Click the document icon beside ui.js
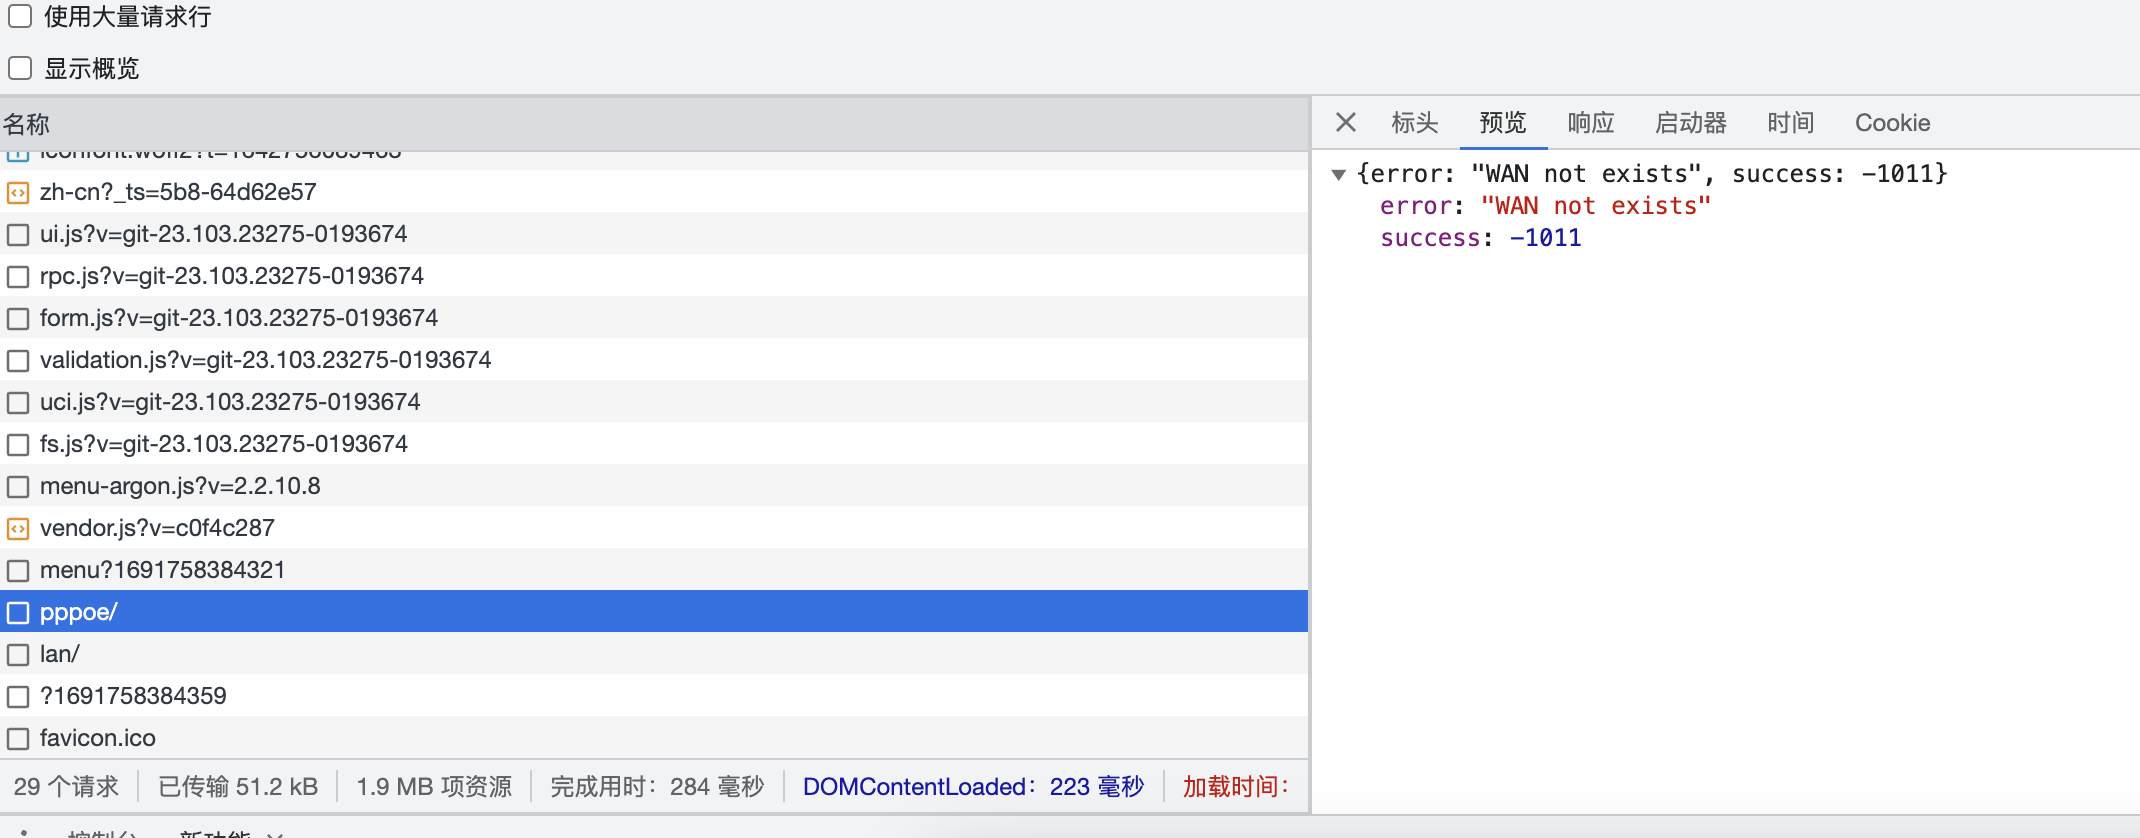This screenshot has height=838, width=2140. click(18, 234)
